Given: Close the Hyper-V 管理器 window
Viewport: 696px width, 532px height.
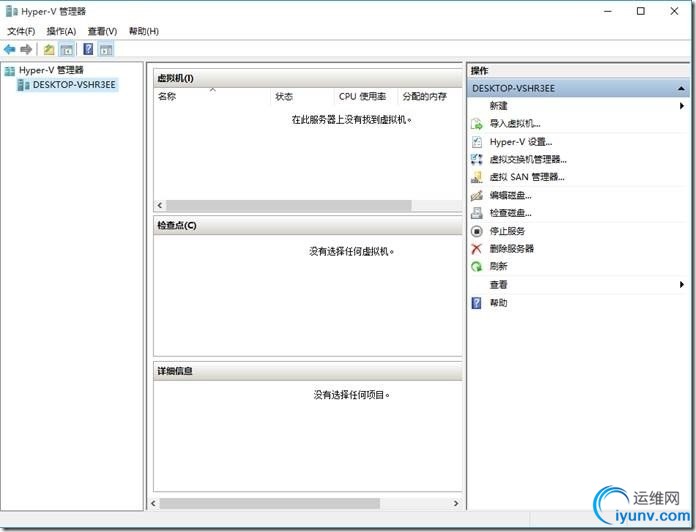Looking at the screenshot, I should tap(674, 11).
